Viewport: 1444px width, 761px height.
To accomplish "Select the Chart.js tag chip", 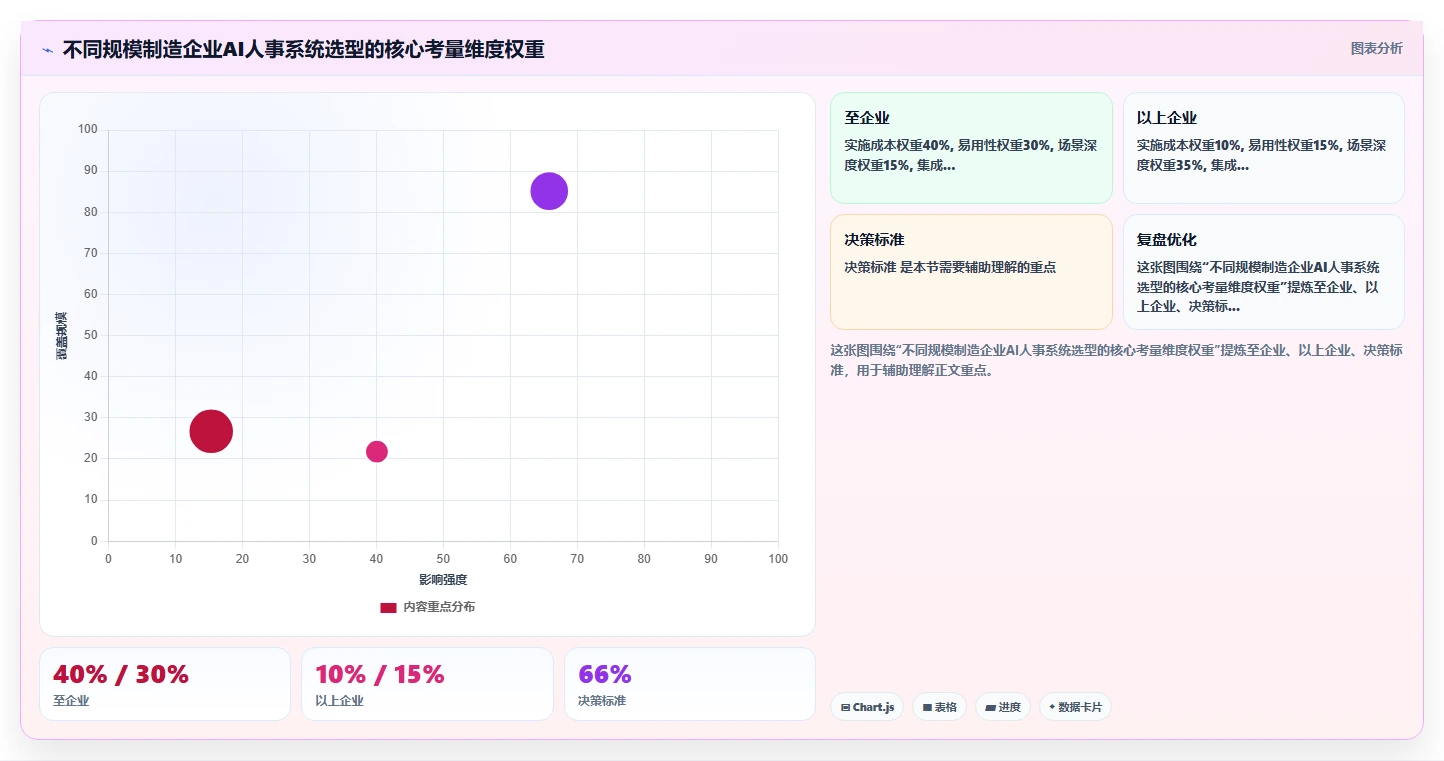I will [867, 707].
